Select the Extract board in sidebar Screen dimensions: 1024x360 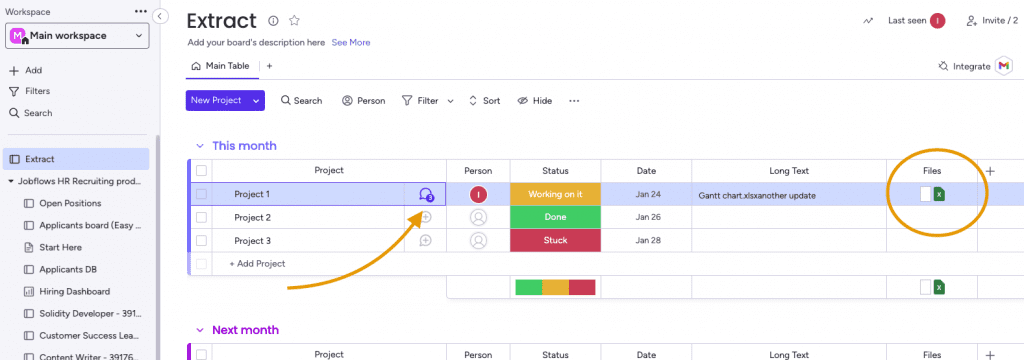[x=76, y=159]
